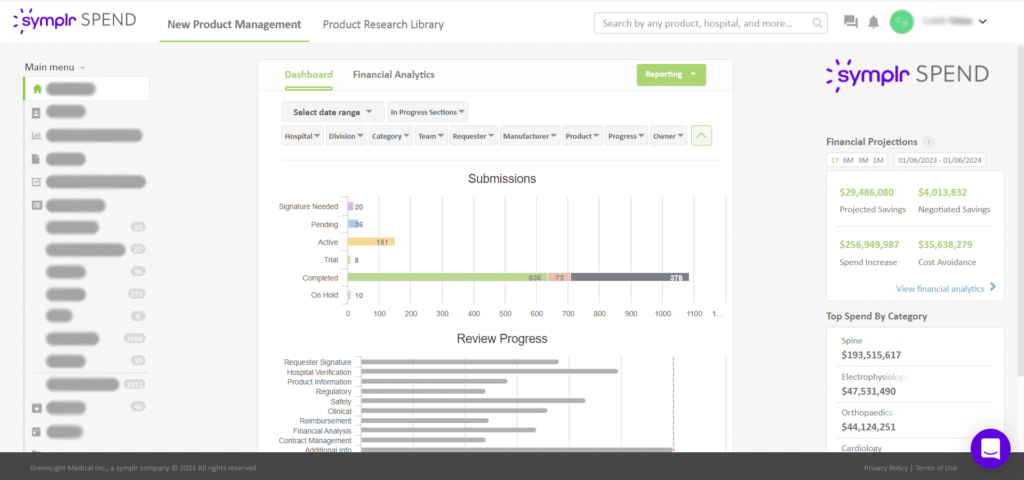Open the Division filter dropdown
Screen dimensions: 1024x480
[x=346, y=136]
